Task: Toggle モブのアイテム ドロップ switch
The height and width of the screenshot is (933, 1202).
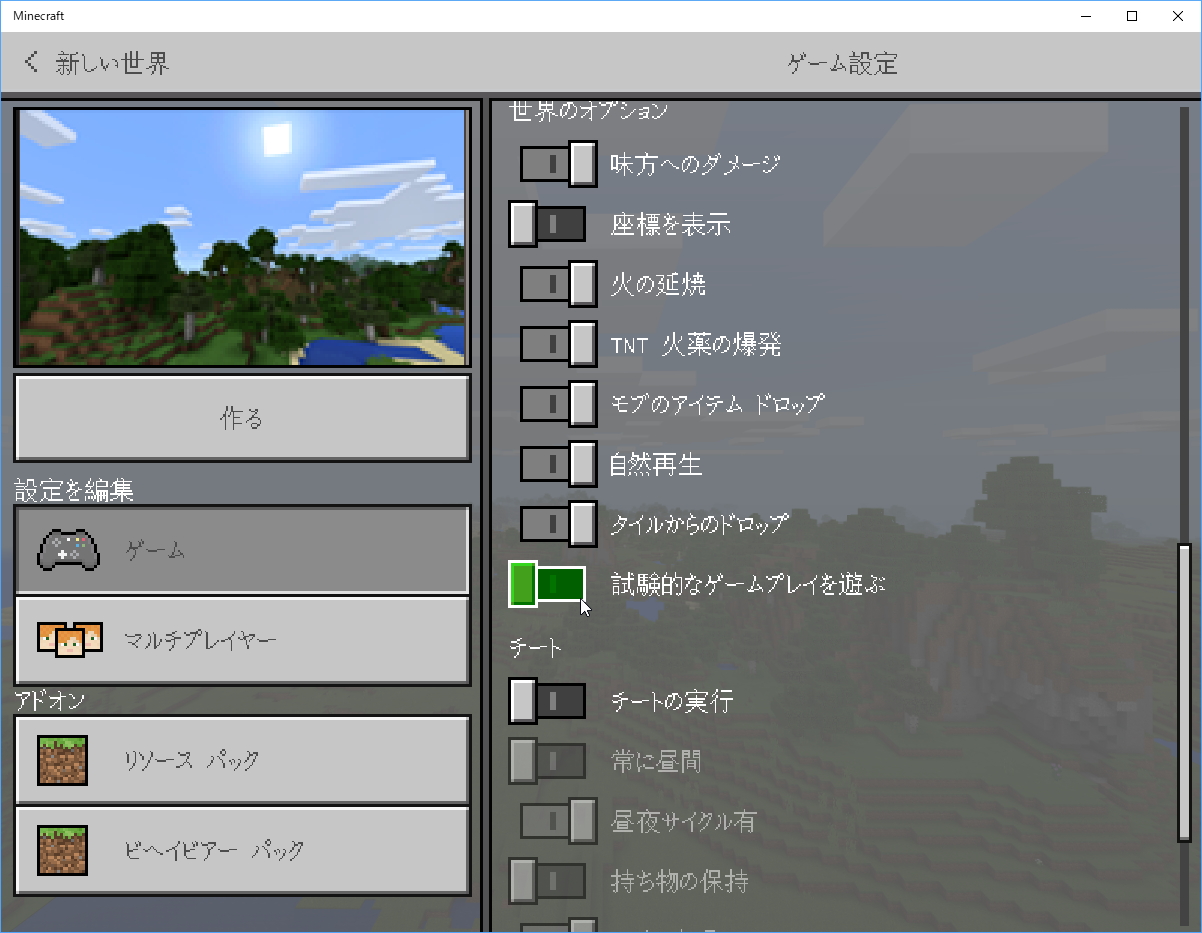Action: pyautogui.click(x=558, y=404)
